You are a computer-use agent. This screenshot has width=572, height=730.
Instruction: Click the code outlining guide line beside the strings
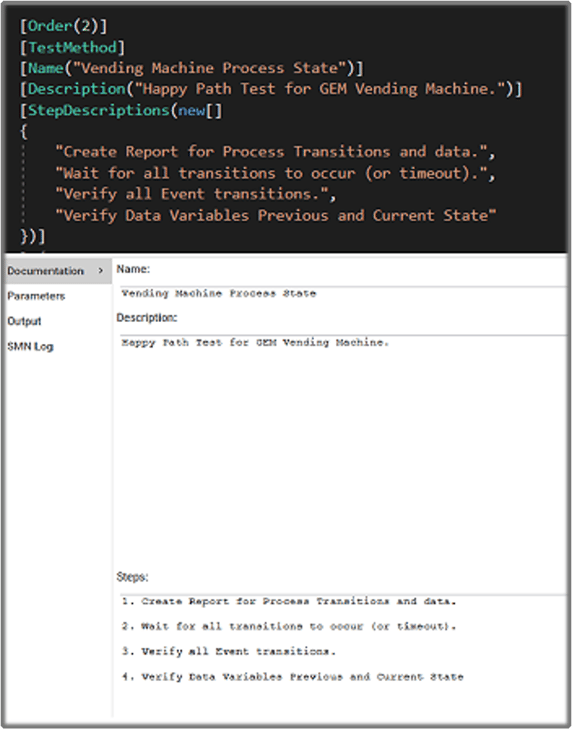(23, 184)
